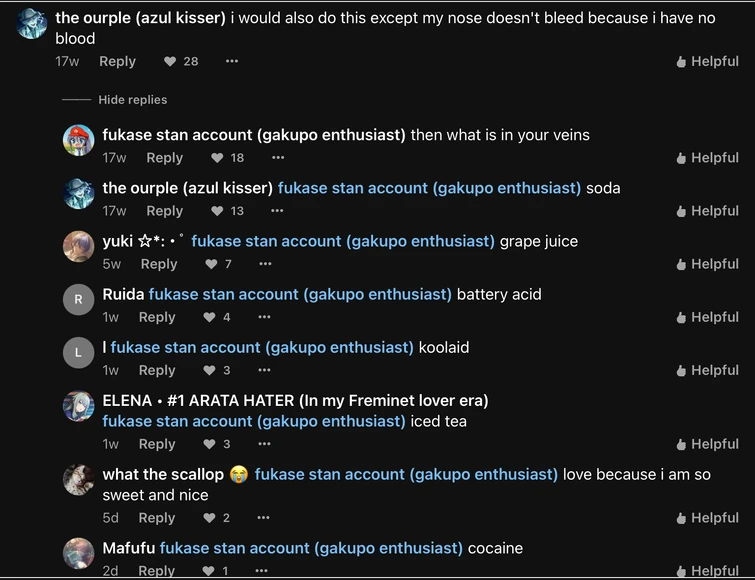Mark the 'iced tea' reply as Helpful

pyautogui.click(x=707, y=444)
